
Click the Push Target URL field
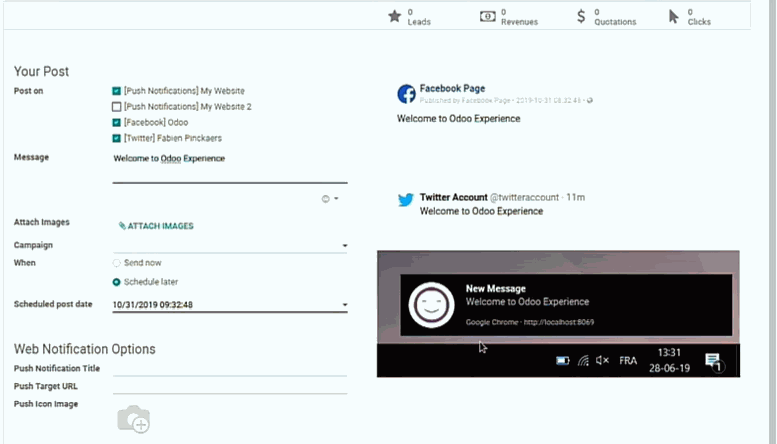pos(230,386)
